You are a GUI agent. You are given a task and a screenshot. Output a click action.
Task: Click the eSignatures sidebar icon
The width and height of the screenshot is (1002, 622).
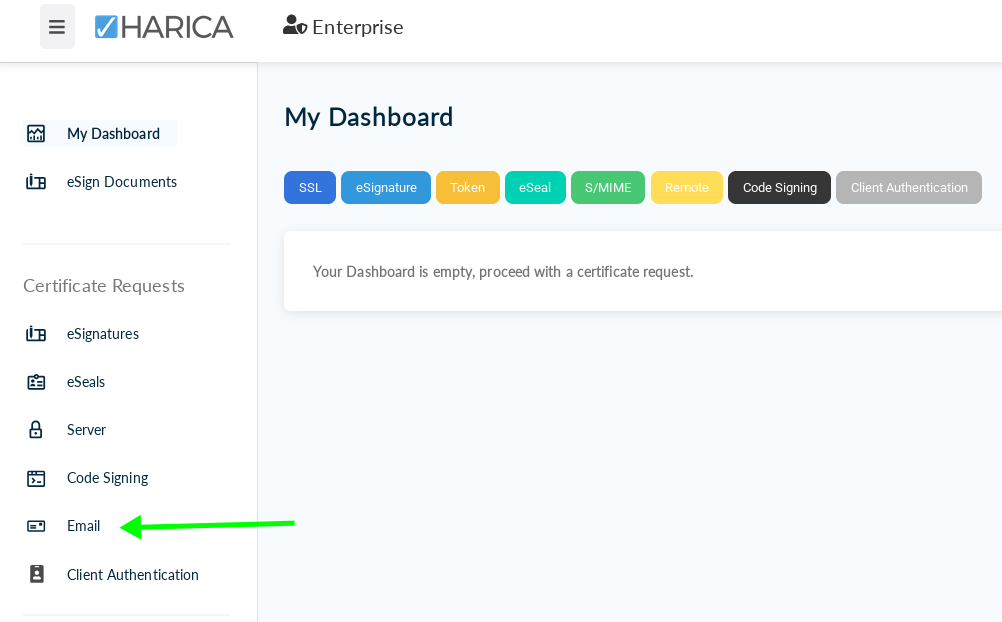point(36,334)
